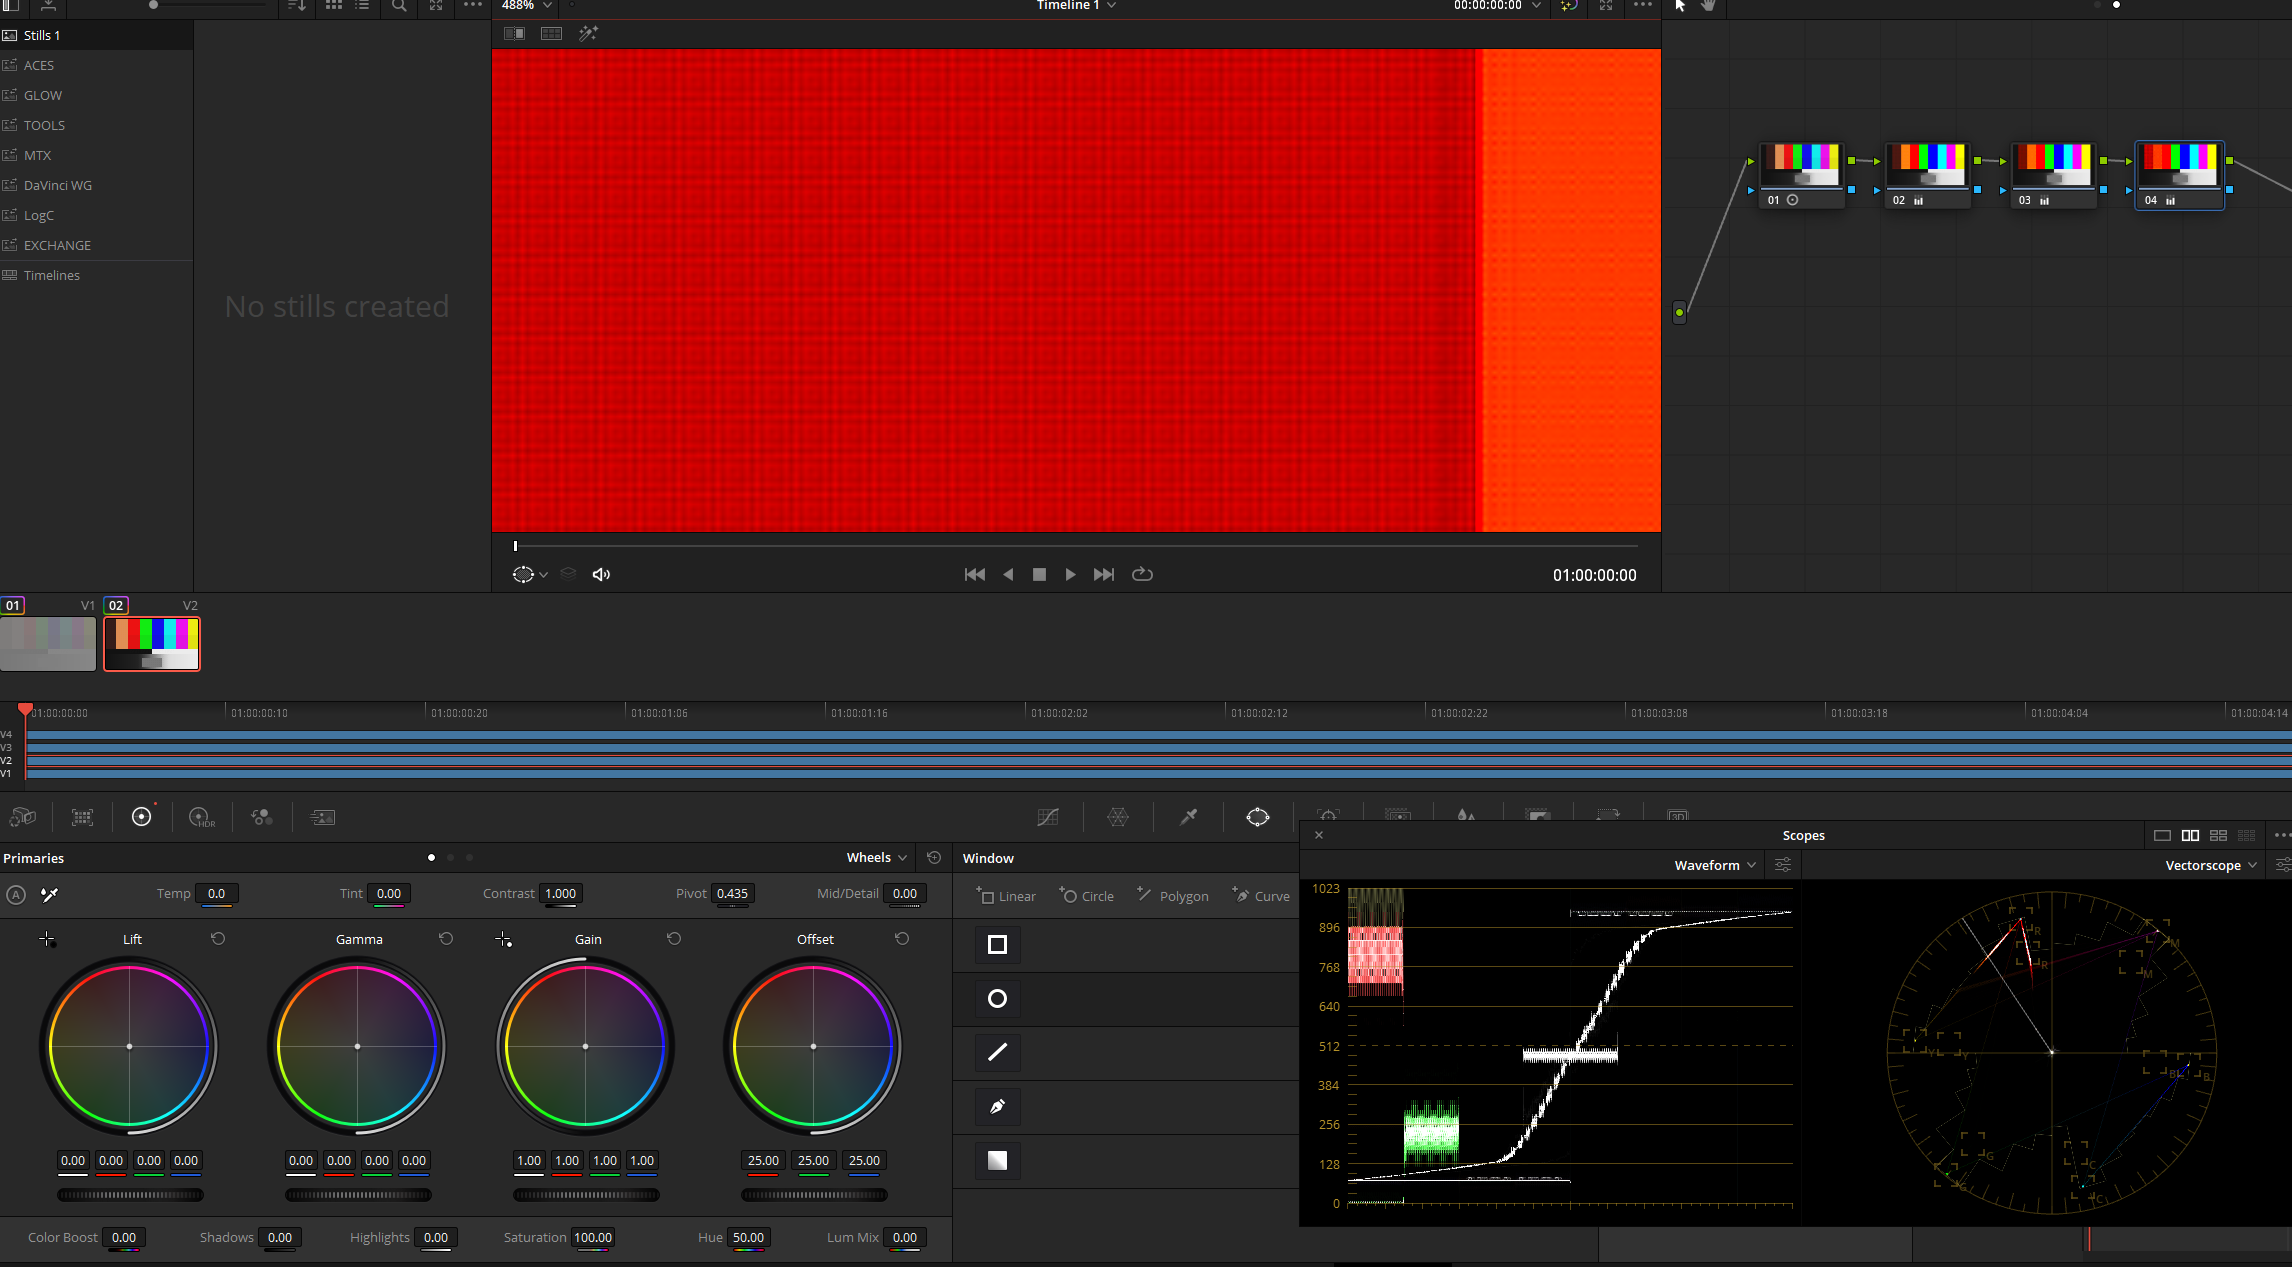Add a Polygon power window
The height and width of the screenshot is (1267, 2292).
click(x=1172, y=896)
